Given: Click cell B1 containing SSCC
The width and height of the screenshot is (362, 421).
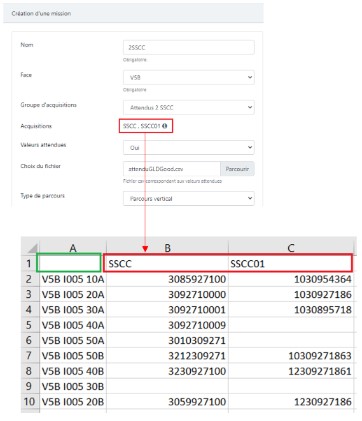Looking at the screenshot, I should click(167, 264).
